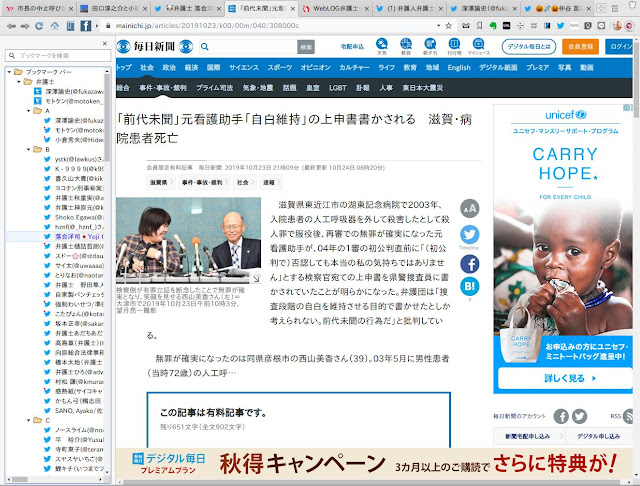Focus the bookmark search field

58,55
